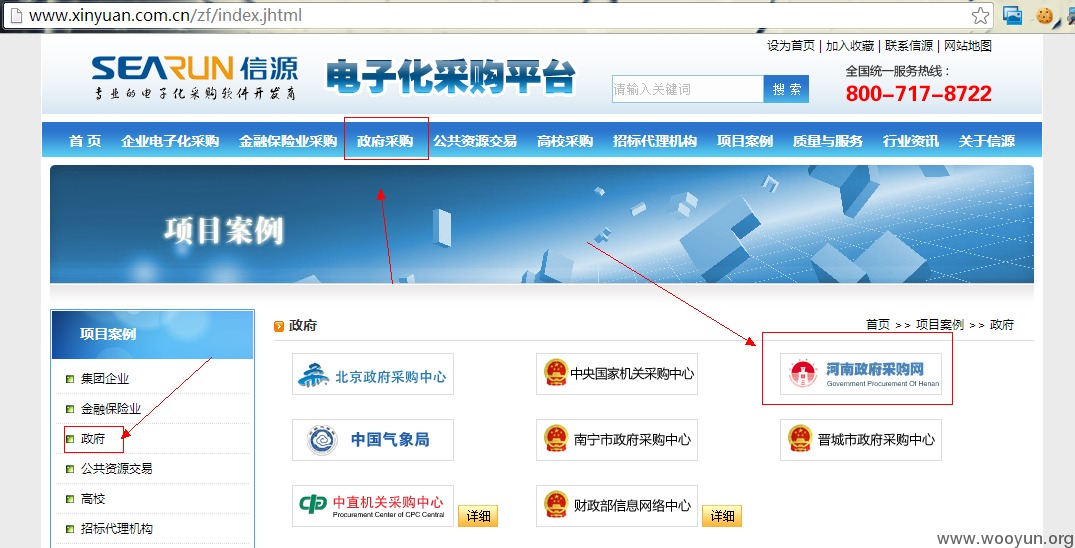Open 政府采购 navigation item

click(x=385, y=141)
